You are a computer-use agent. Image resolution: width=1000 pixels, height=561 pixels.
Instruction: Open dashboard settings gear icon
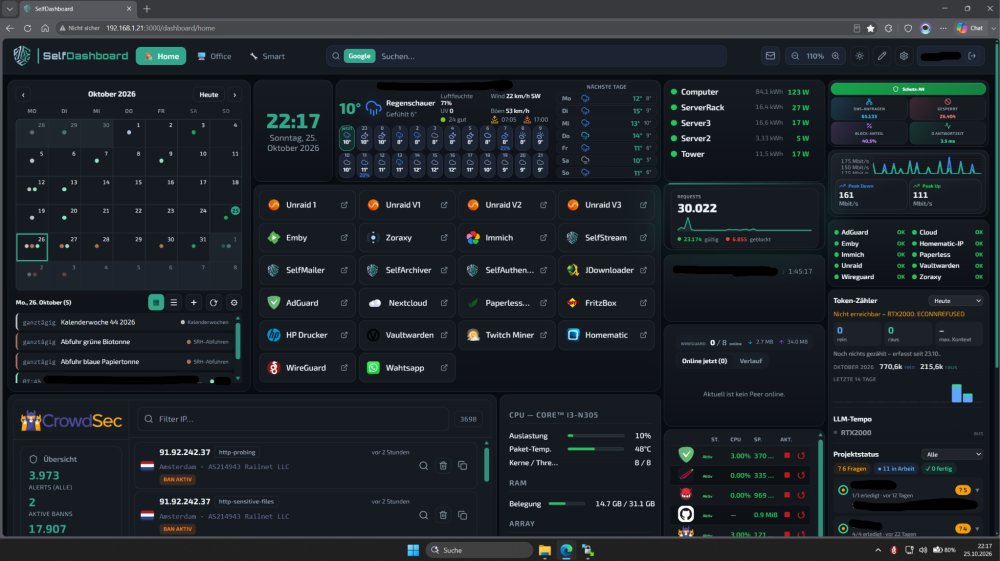pos(904,56)
